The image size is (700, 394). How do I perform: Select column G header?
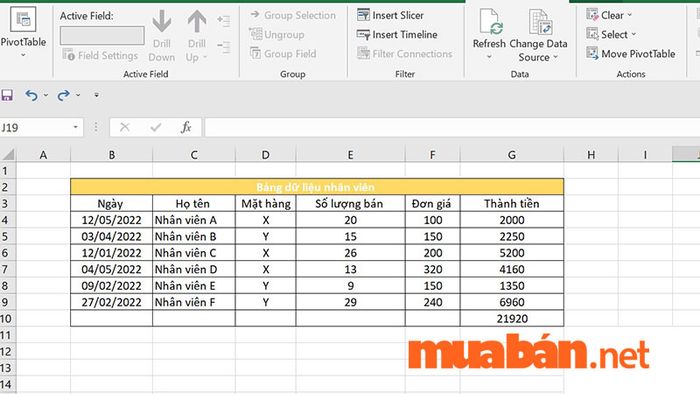(512, 155)
